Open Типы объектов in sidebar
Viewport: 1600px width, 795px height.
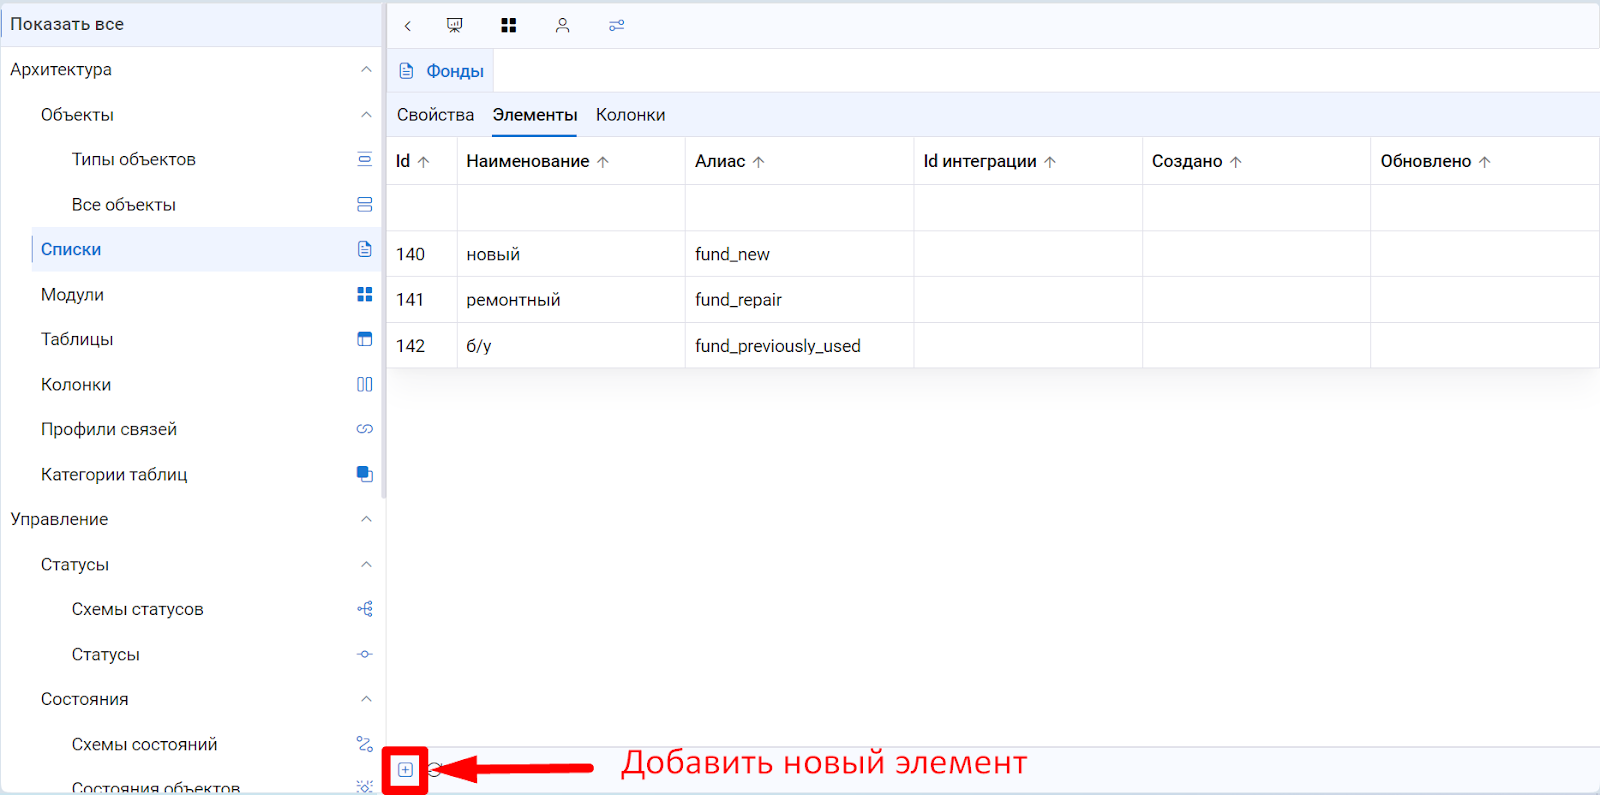coord(133,159)
